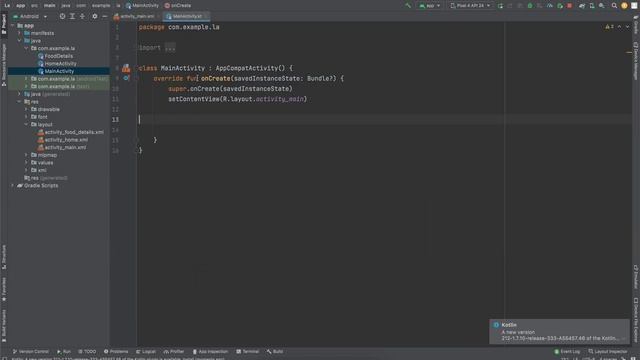
Task: Open the Logcat tool window
Action: [x=146, y=351]
